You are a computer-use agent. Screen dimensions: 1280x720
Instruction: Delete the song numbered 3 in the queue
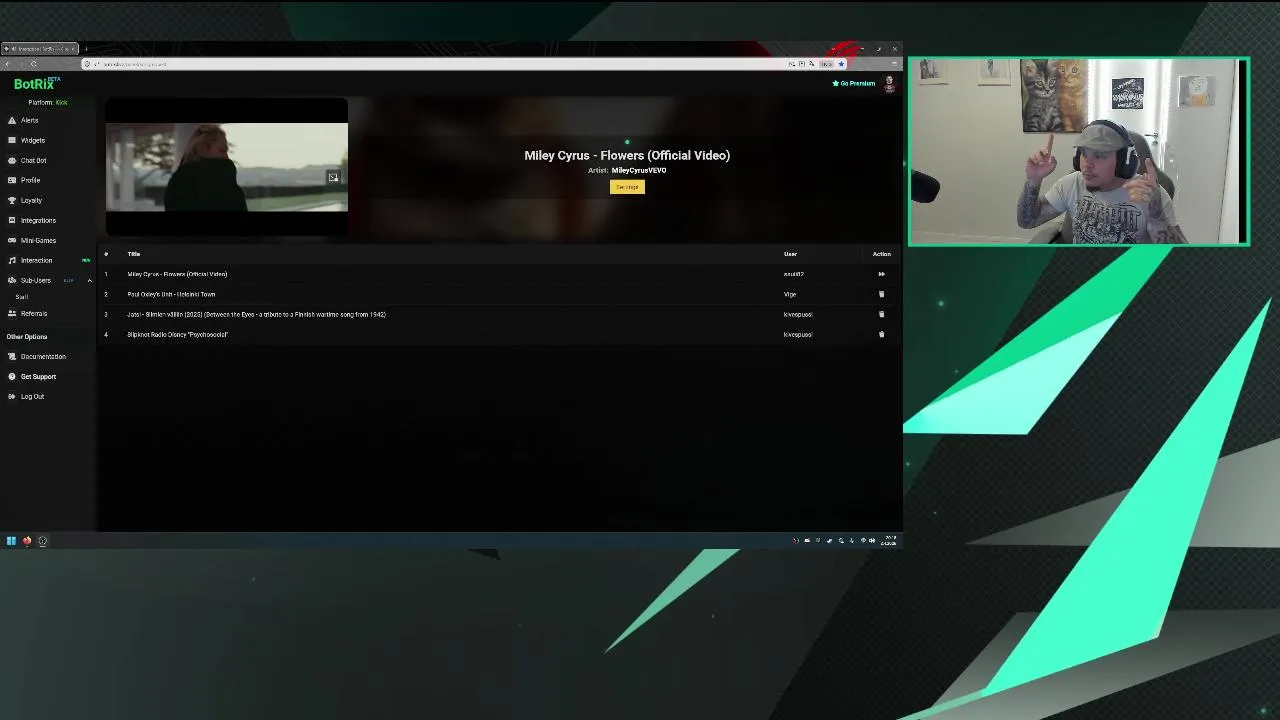[881, 314]
